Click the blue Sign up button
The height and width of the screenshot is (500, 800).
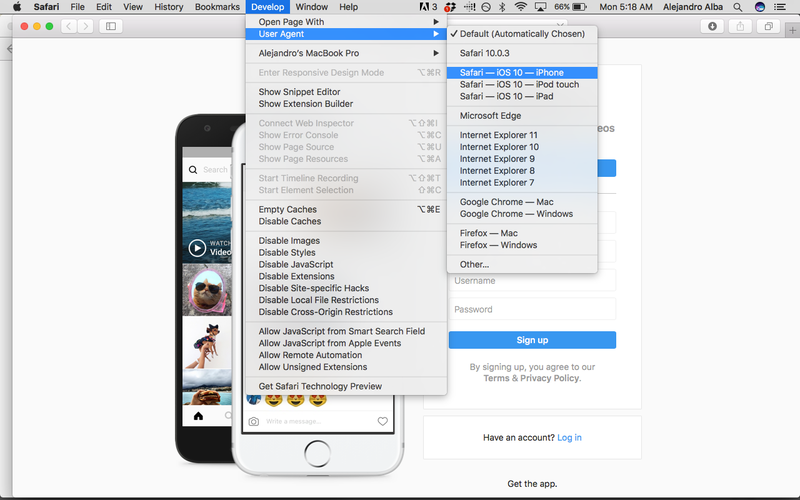point(532,340)
